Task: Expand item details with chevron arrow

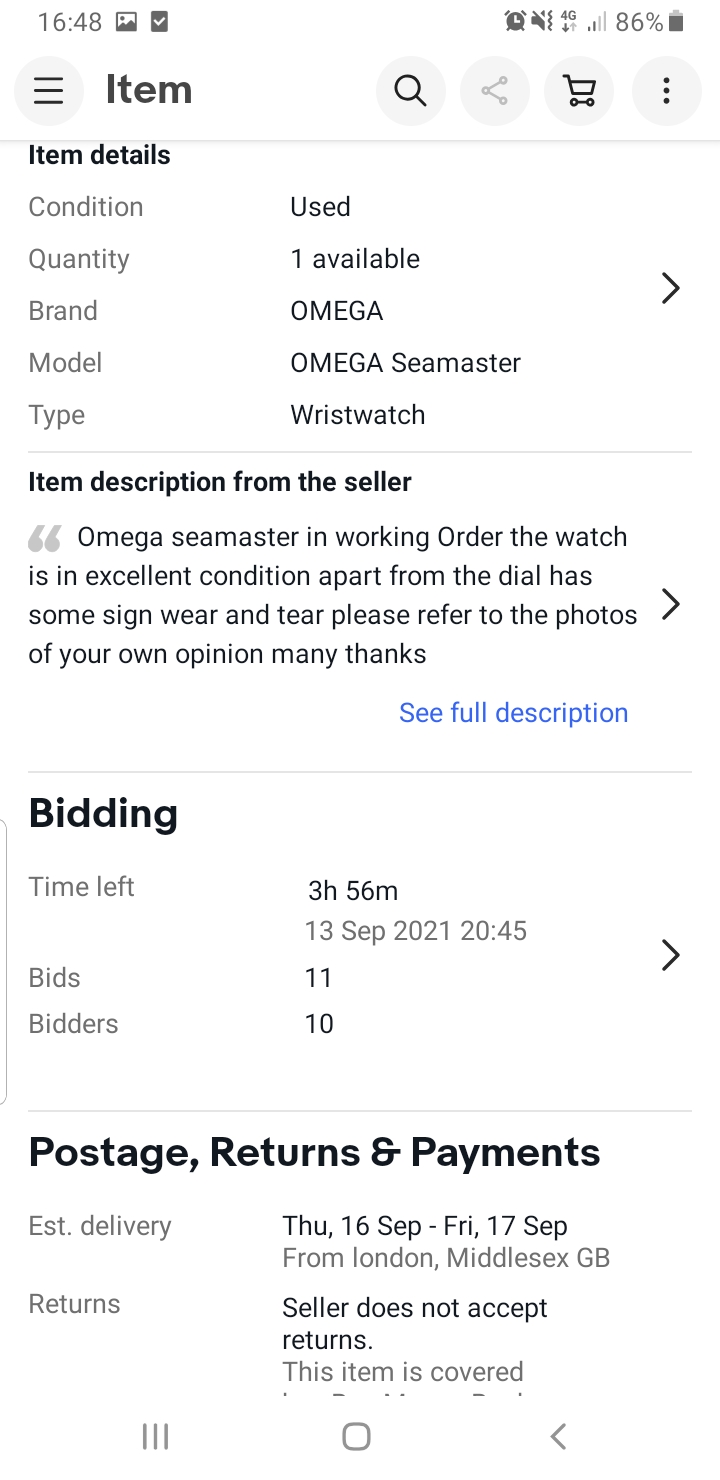Action: point(671,289)
